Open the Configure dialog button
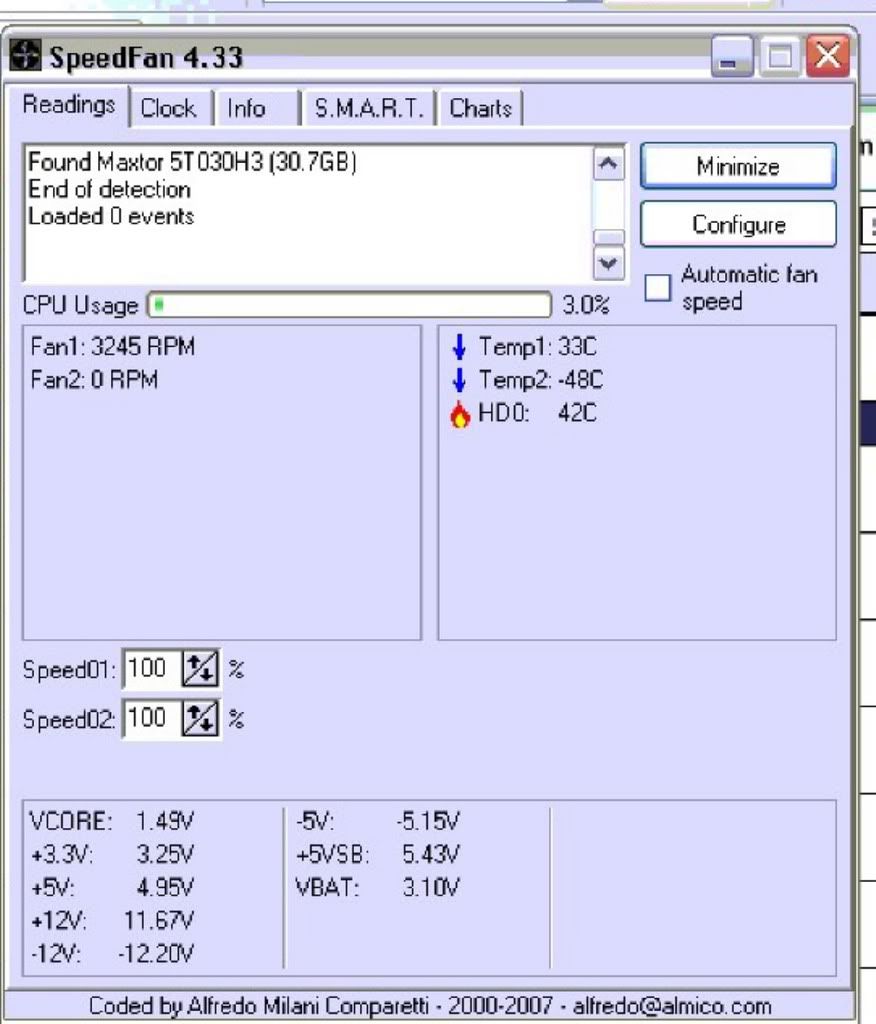Image resolution: width=876 pixels, height=1024 pixels. tap(738, 224)
